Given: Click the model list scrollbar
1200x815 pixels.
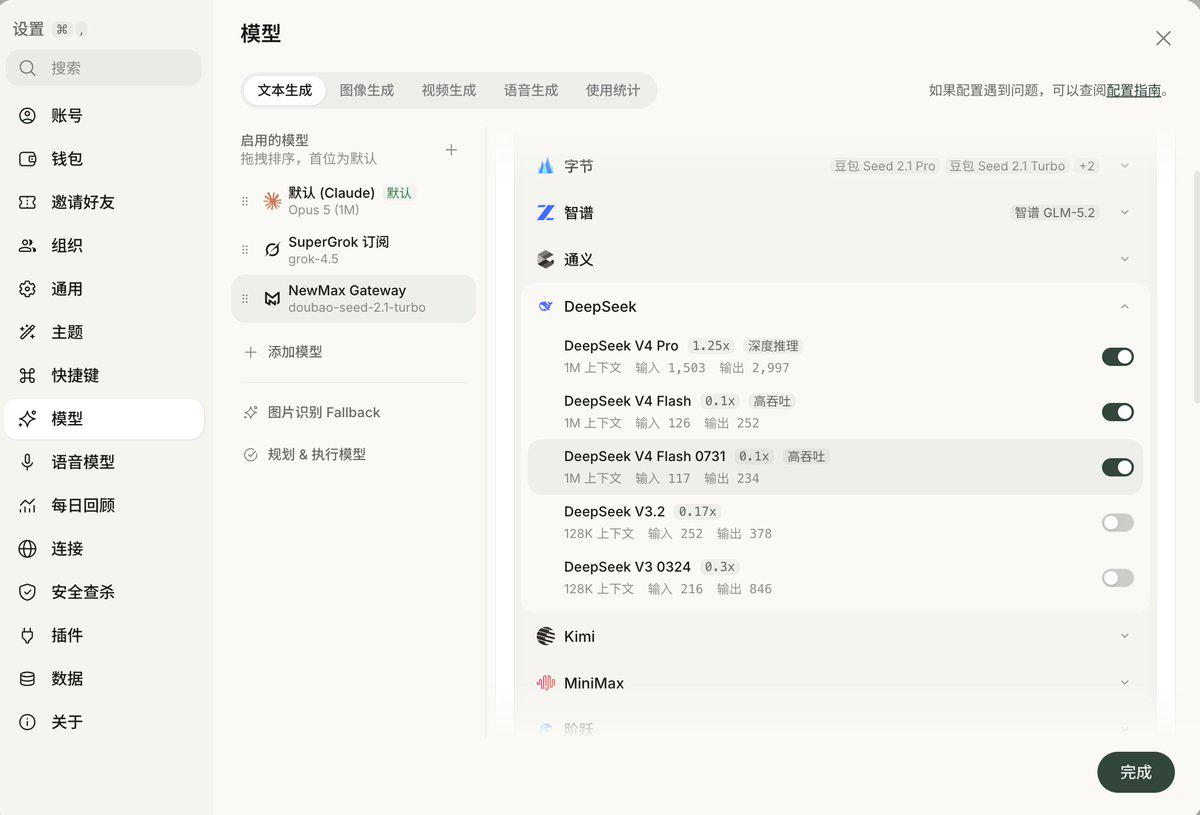Looking at the screenshot, I should (x=1196, y=284).
